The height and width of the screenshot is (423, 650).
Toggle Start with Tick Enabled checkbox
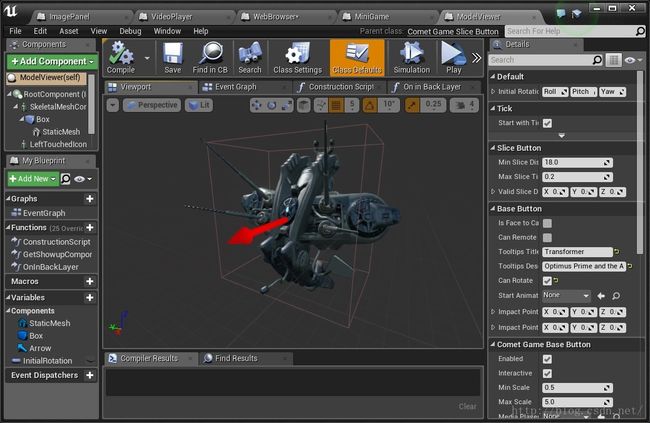[547, 123]
